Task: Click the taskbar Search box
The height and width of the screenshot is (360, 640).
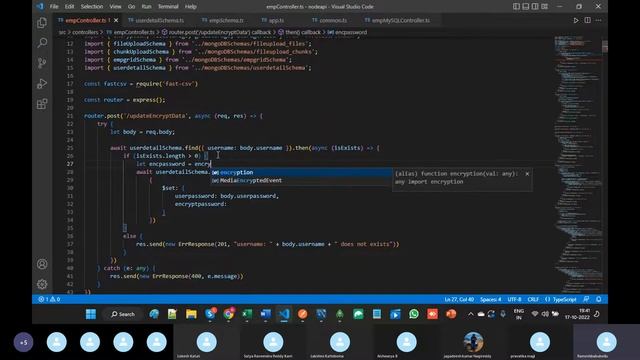Action: pos(123,314)
